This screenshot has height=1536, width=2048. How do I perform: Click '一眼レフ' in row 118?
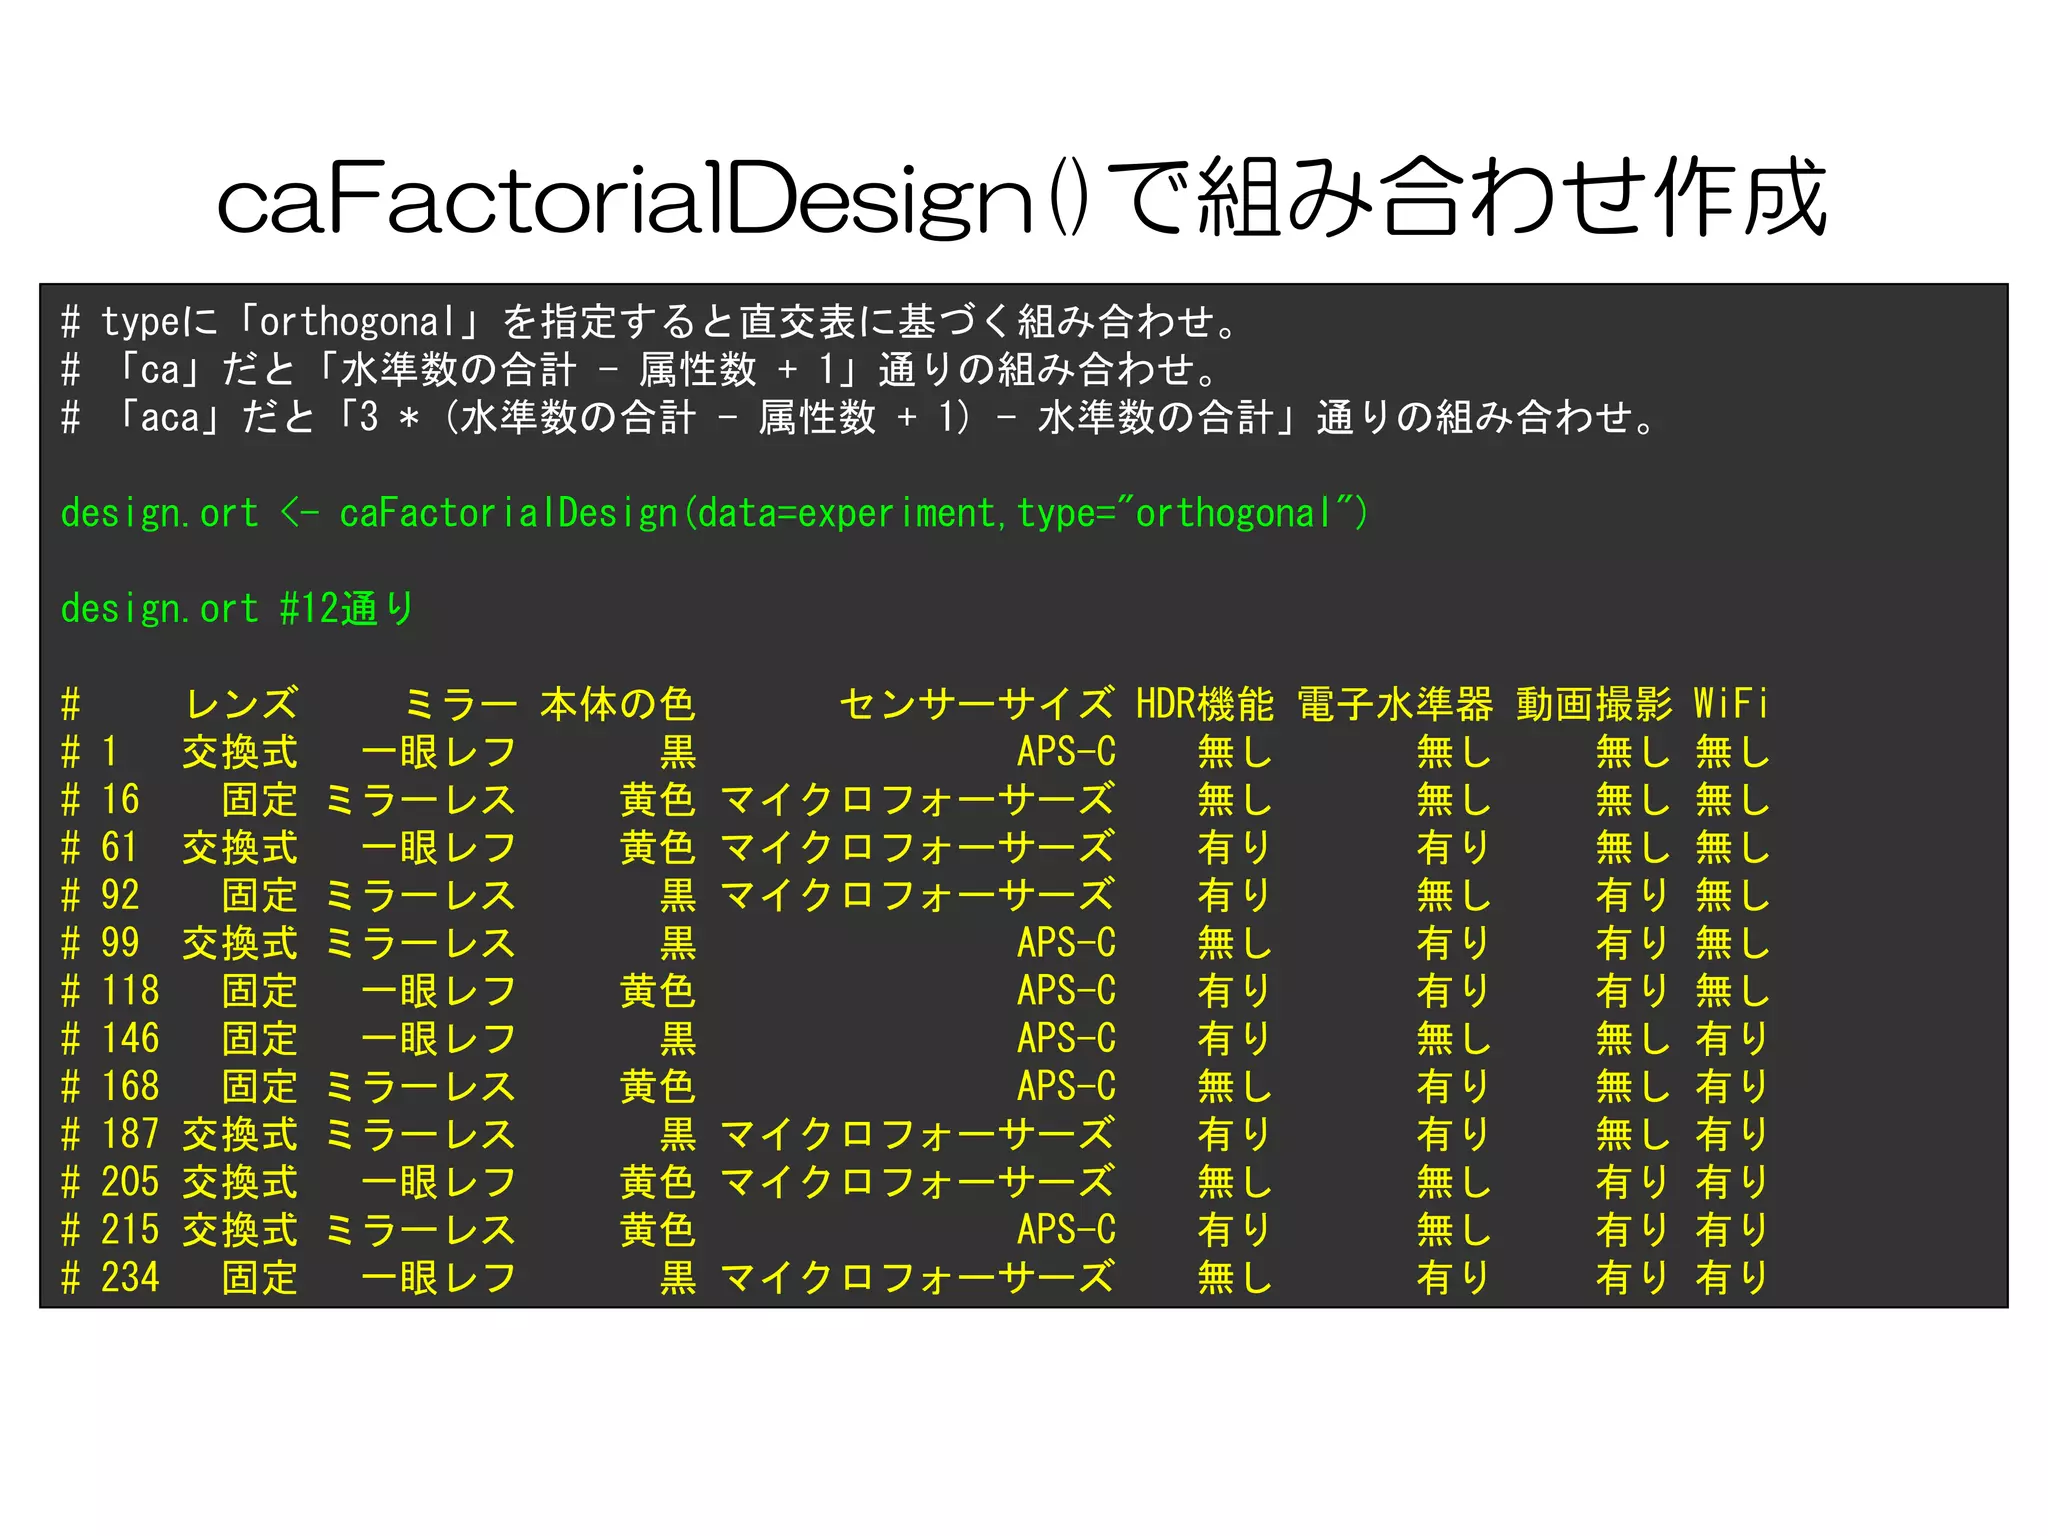(x=439, y=992)
